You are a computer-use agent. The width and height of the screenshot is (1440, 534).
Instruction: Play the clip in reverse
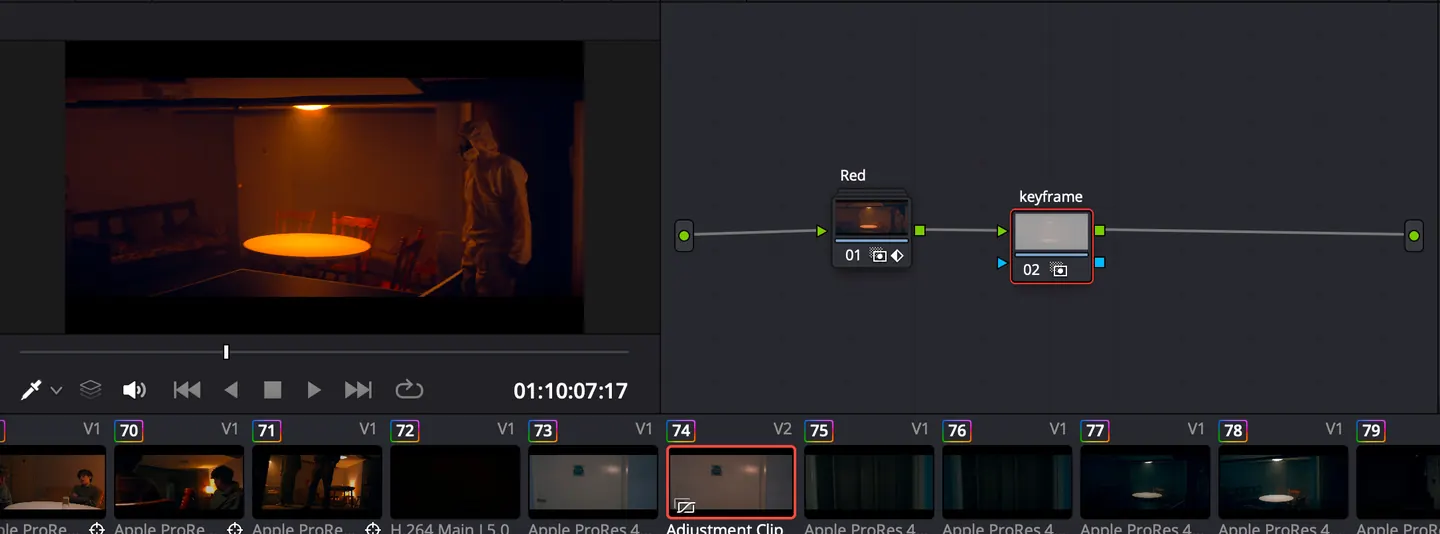(231, 390)
